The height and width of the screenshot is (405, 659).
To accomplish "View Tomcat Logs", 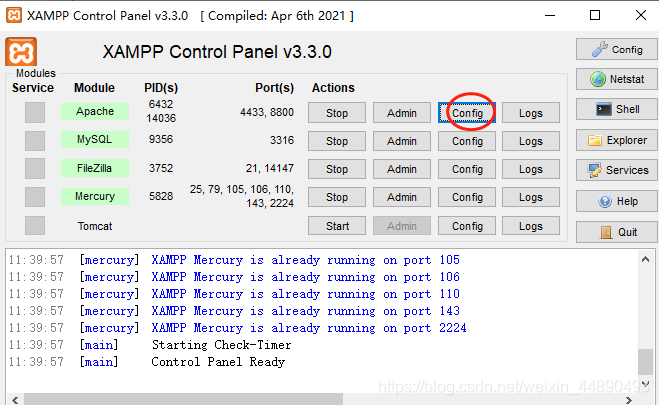I will (x=531, y=226).
